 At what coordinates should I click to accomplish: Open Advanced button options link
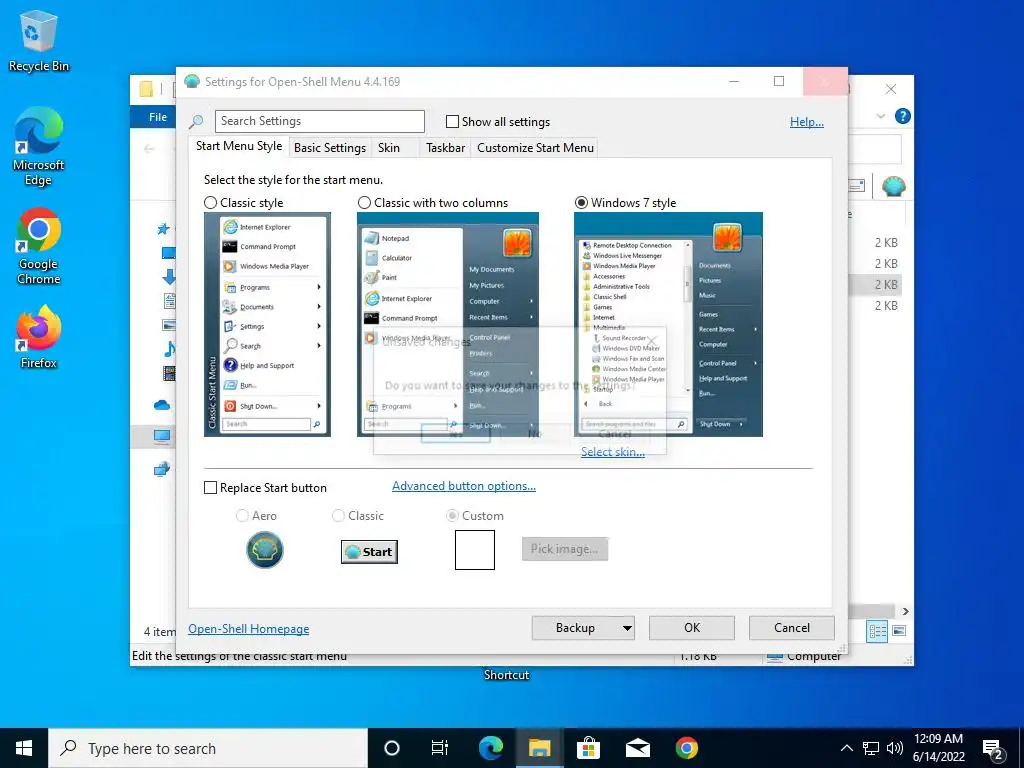tap(464, 486)
